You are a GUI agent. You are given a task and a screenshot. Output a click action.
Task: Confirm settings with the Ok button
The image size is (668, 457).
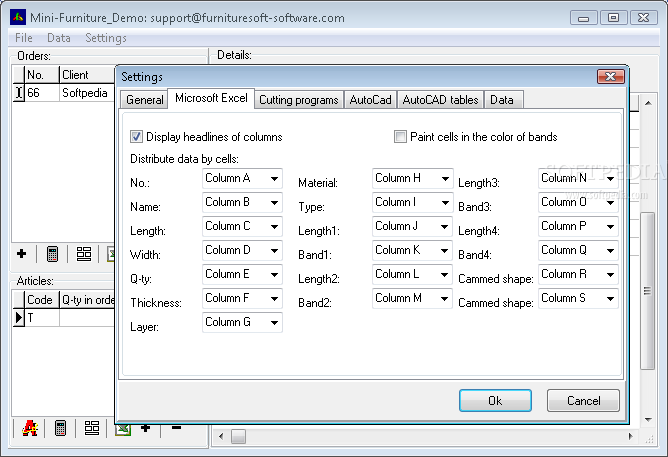point(495,400)
